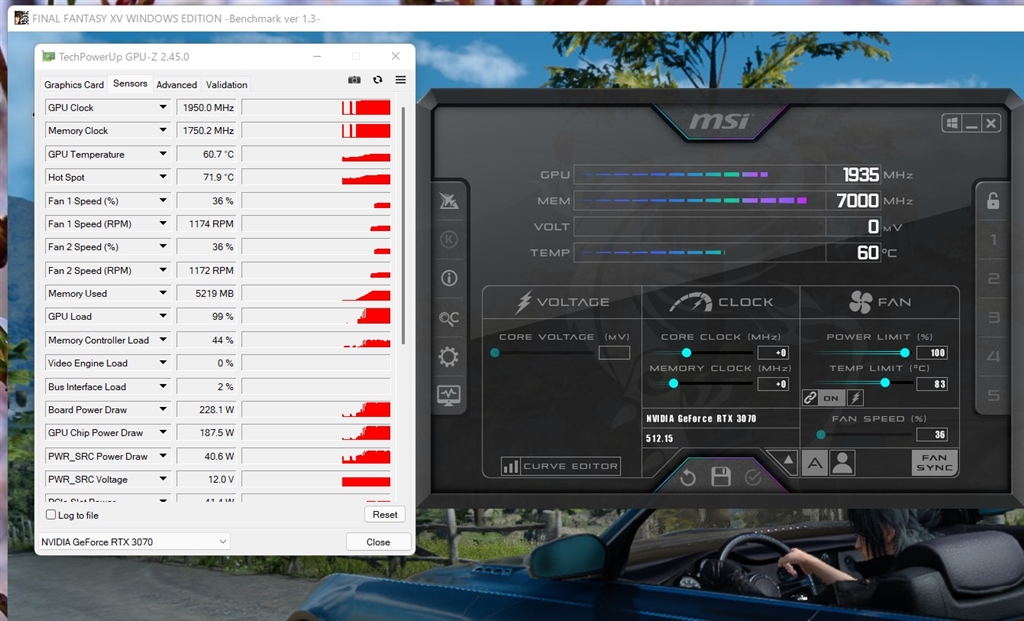Screen dimensions: 1024x621
Task: Toggle the power/temp limit link icon
Action: [810, 398]
